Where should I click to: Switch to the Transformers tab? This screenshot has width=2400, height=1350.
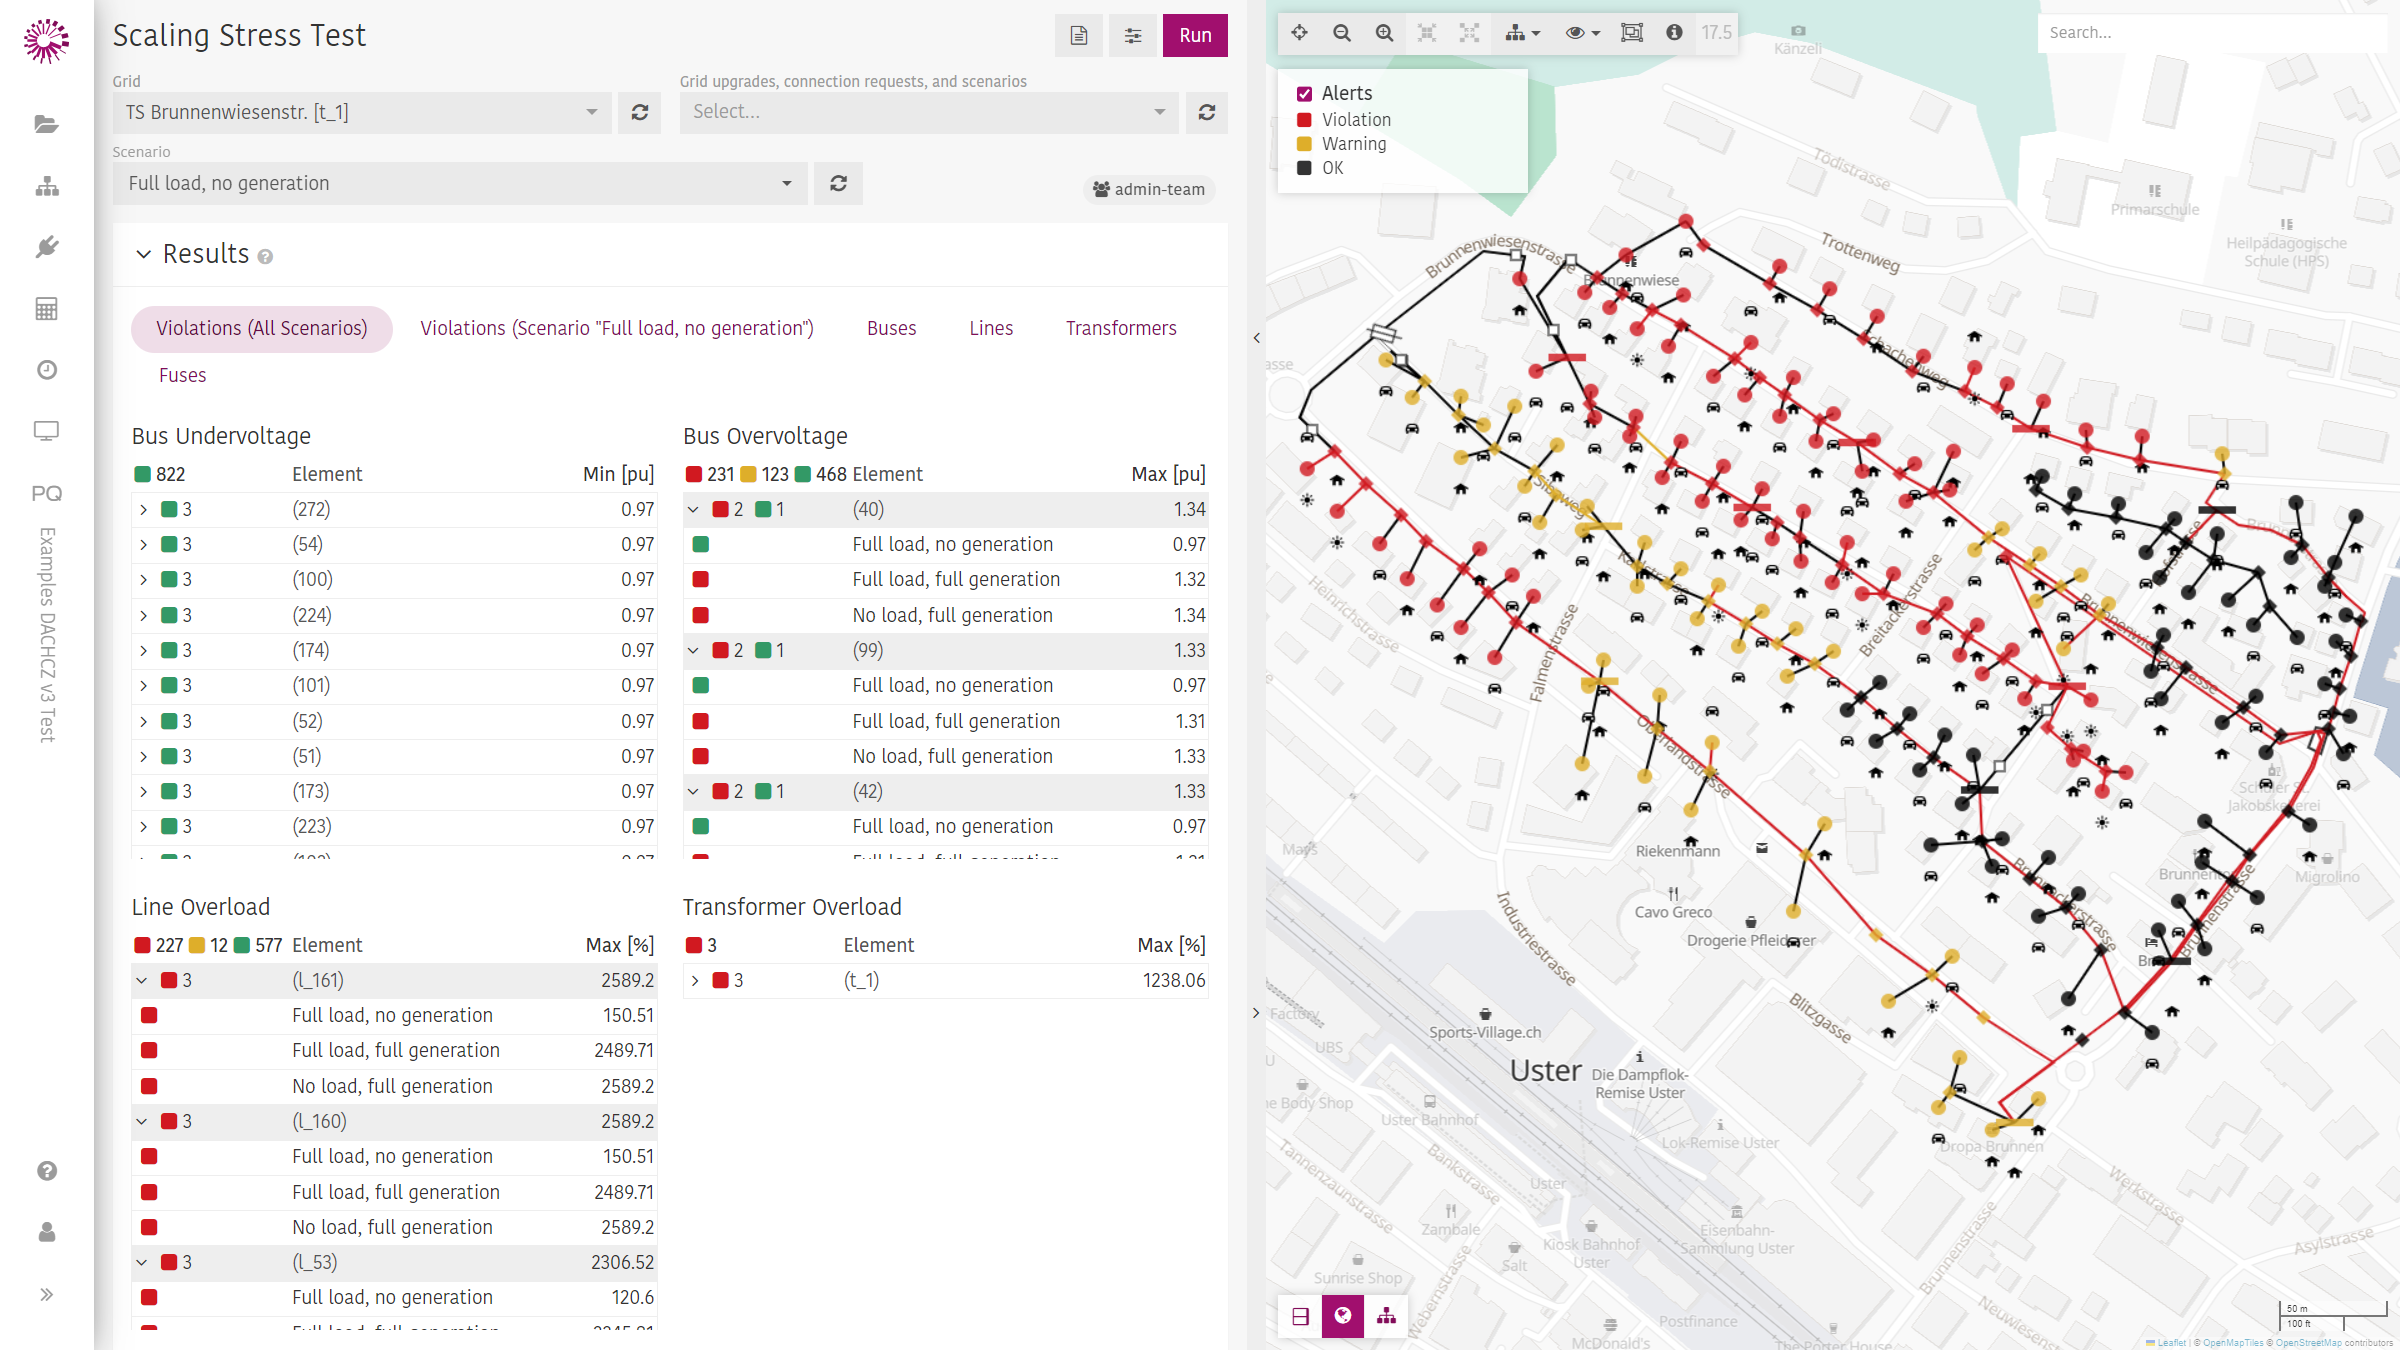click(x=1121, y=329)
